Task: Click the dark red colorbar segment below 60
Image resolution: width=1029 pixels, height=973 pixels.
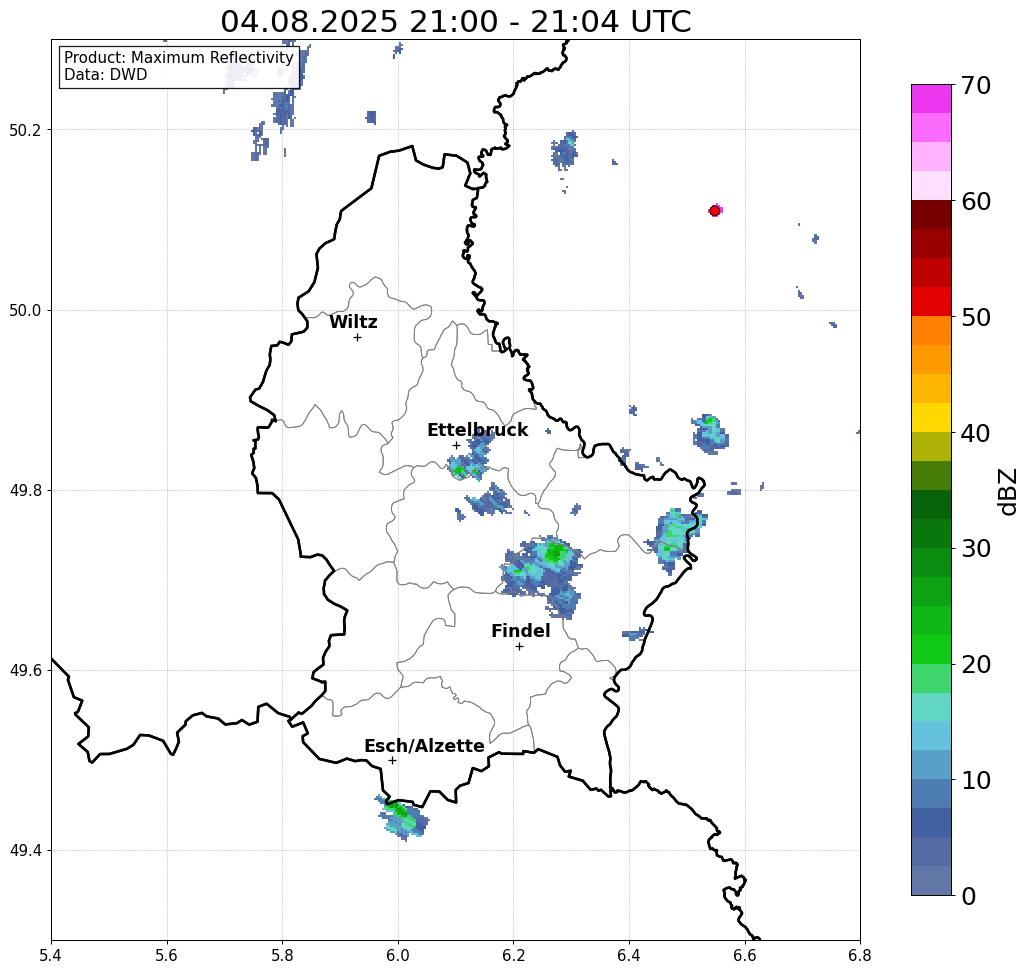Action: pos(931,215)
